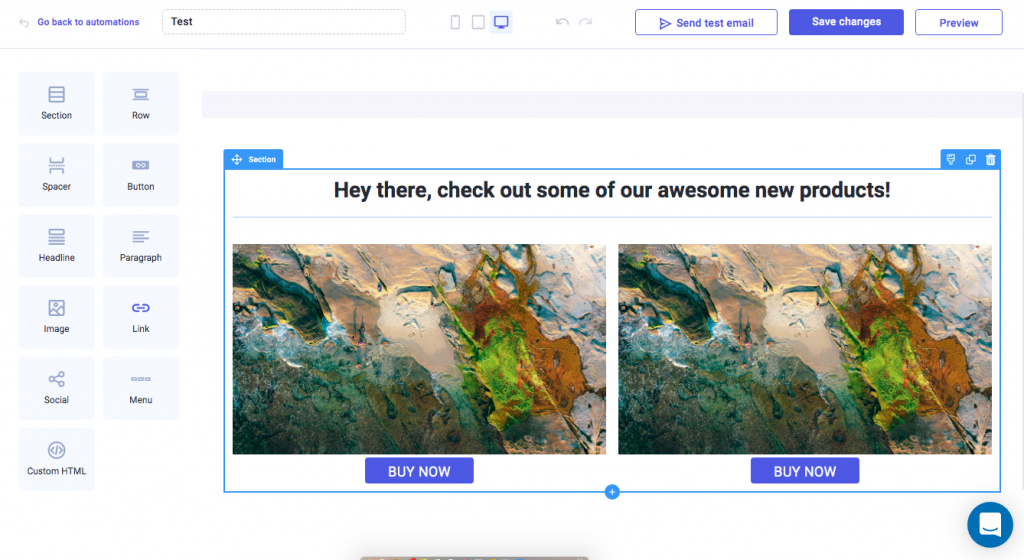The image size is (1024, 560).
Task: Select the Headline block
Action: pos(57,246)
